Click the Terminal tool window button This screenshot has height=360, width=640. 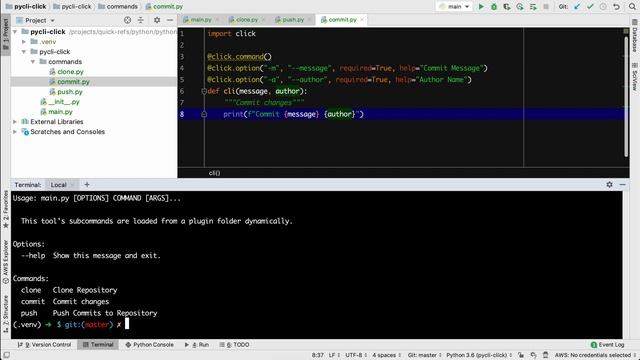[x=98, y=344]
